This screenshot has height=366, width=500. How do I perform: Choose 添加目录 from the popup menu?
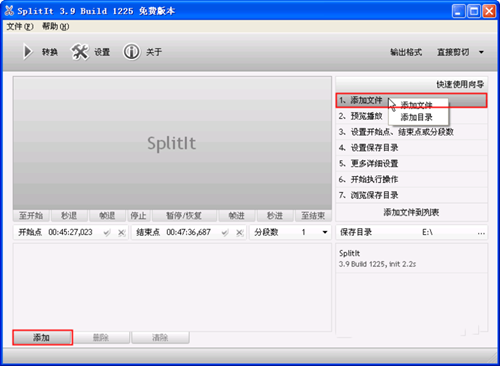point(416,117)
